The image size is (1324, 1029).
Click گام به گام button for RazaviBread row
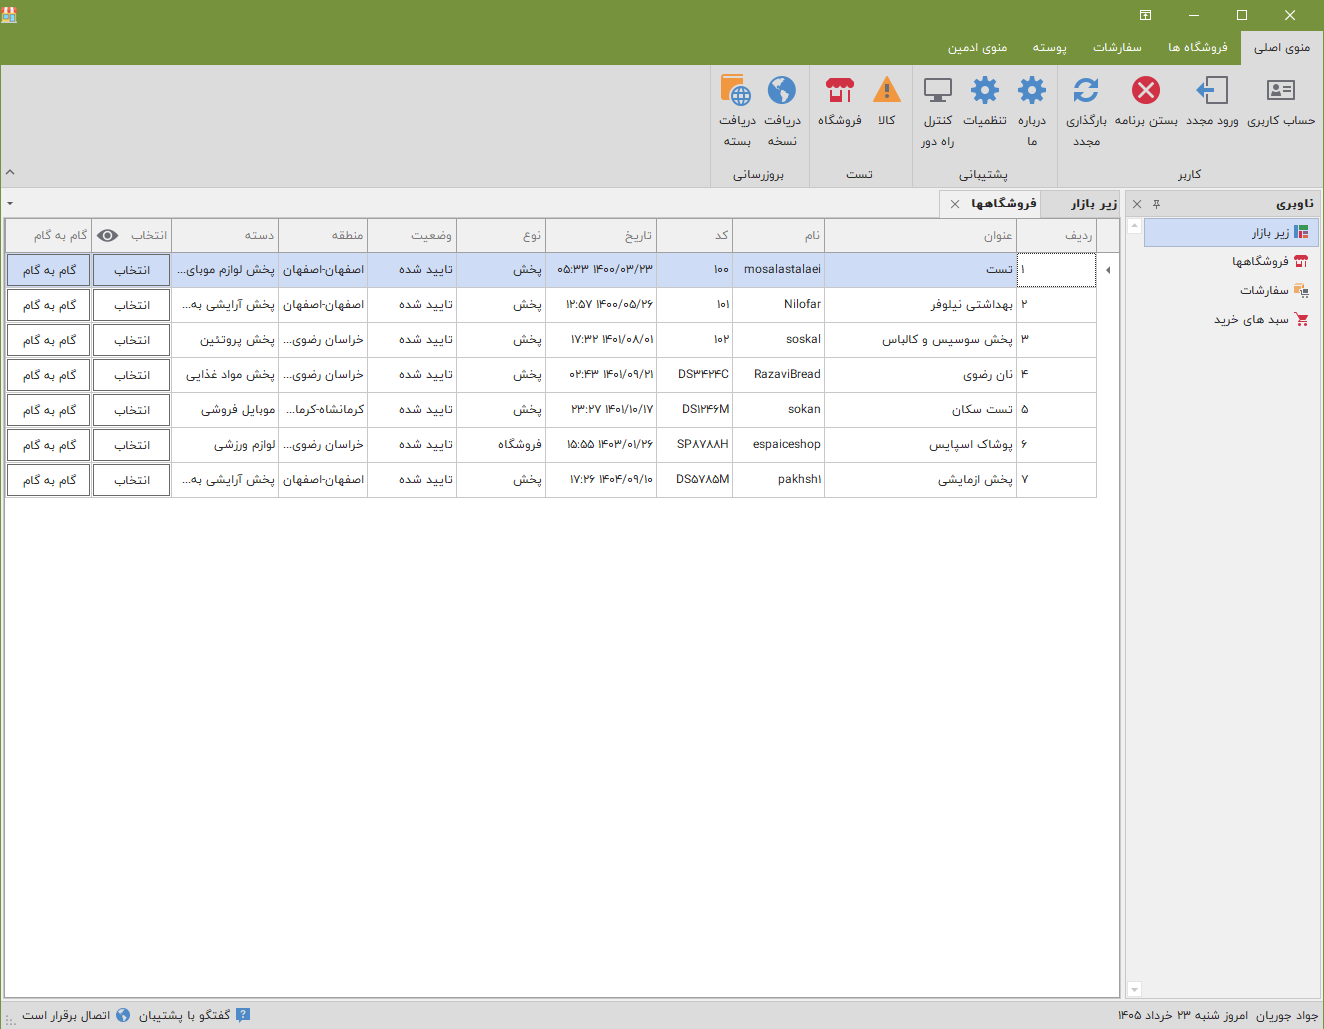coord(49,375)
